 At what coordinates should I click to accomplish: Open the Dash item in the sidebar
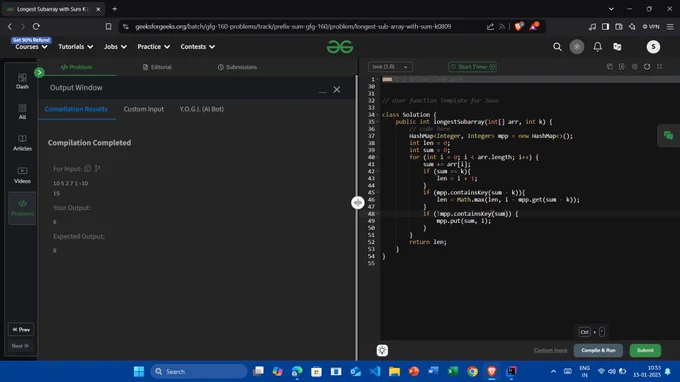(22, 81)
